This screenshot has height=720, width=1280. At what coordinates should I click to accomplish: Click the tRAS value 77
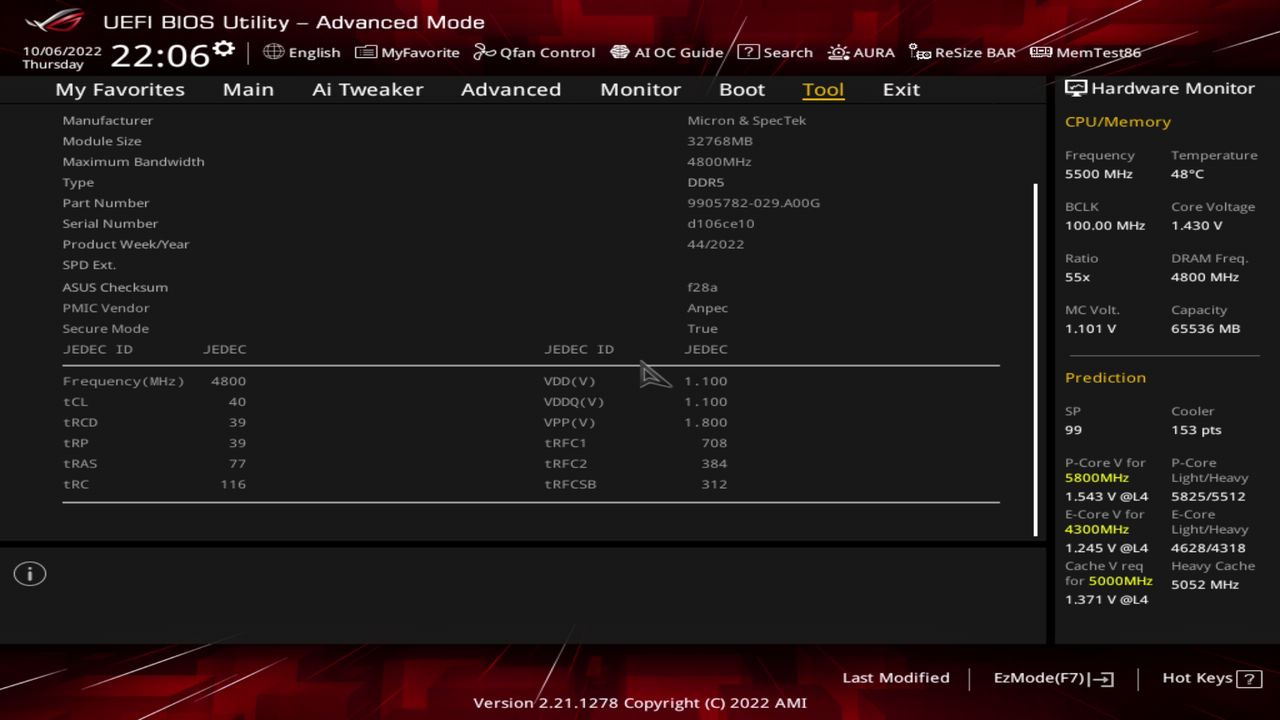pos(237,464)
